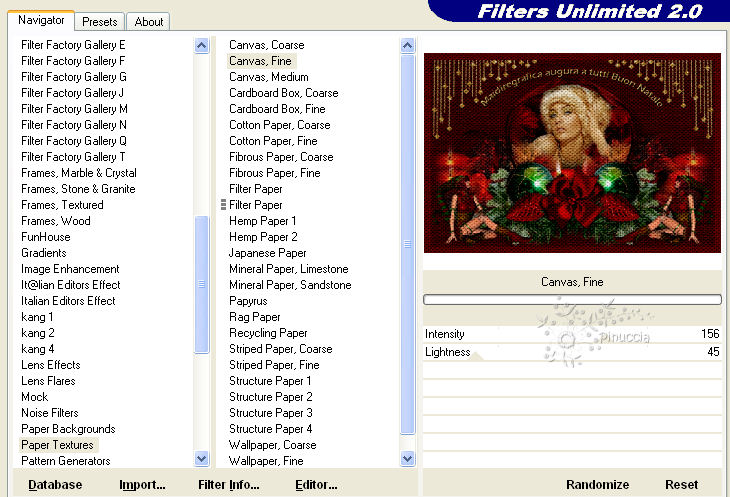Click the progress bar under Canvas, Fine

pyautogui.click(x=572, y=300)
